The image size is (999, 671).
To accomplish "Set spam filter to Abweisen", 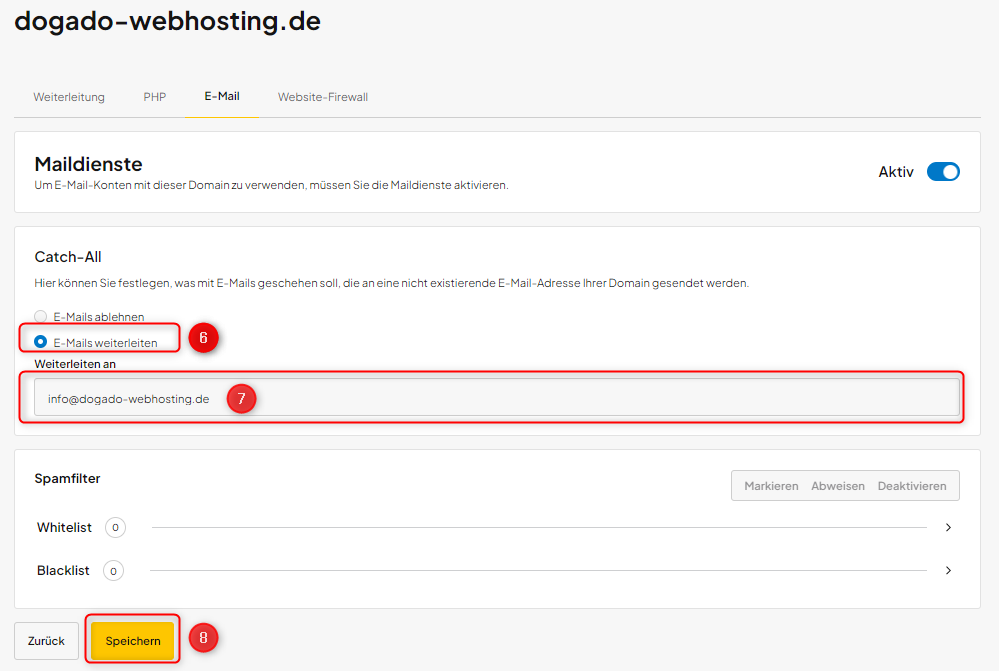I will (x=838, y=486).
